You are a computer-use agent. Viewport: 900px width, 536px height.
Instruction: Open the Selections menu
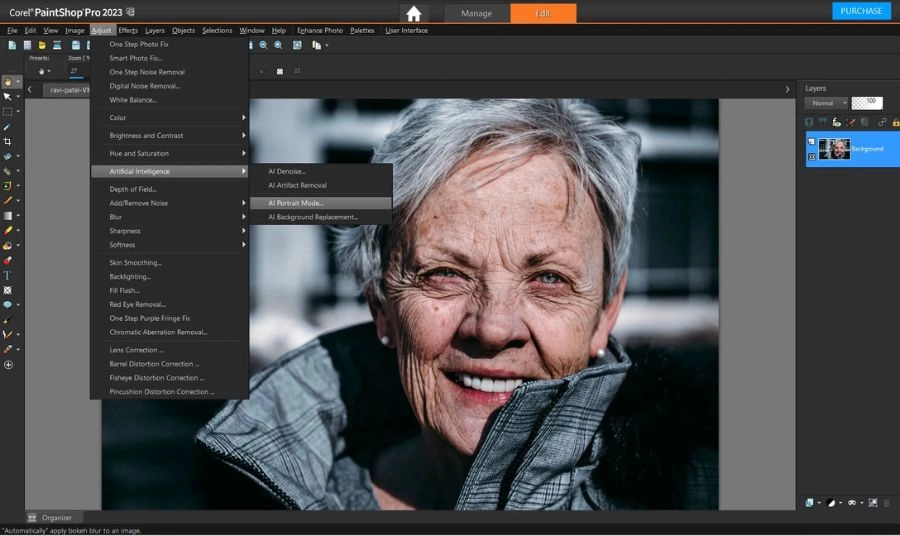tap(217, 30)
